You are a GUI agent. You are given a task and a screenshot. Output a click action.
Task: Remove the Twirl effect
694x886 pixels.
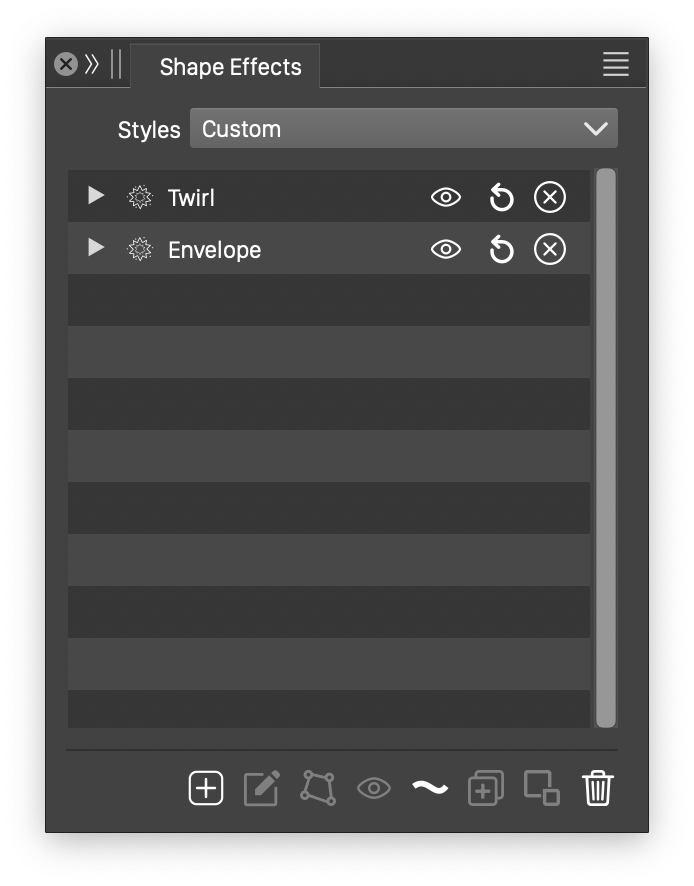pos(549,198)
